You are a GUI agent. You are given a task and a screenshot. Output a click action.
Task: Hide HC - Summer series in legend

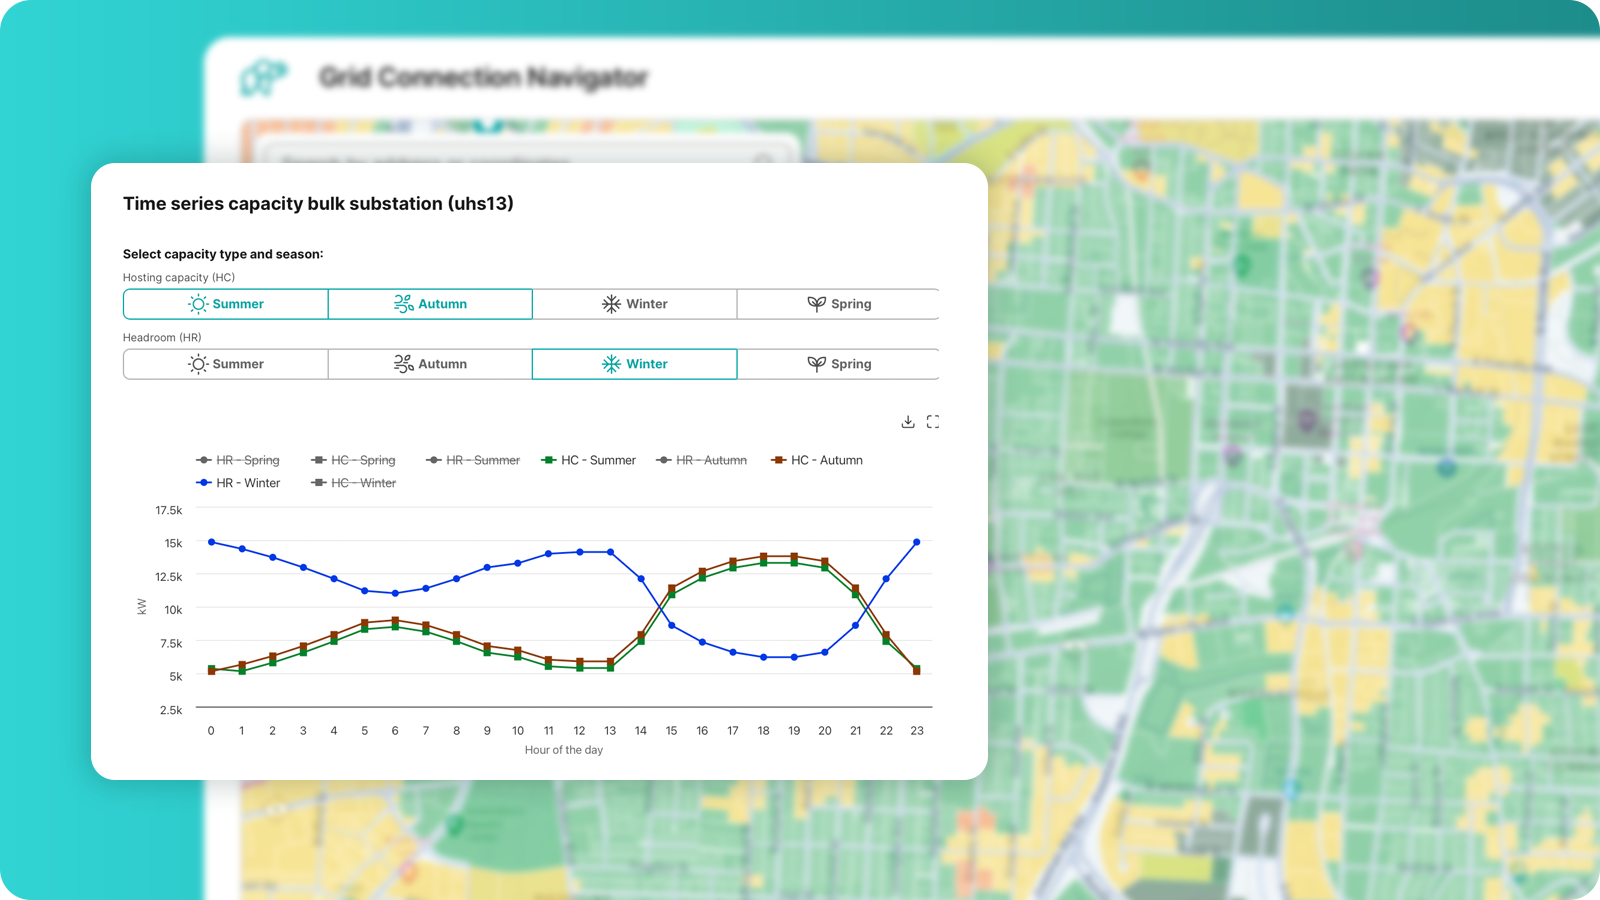(588, 460)
